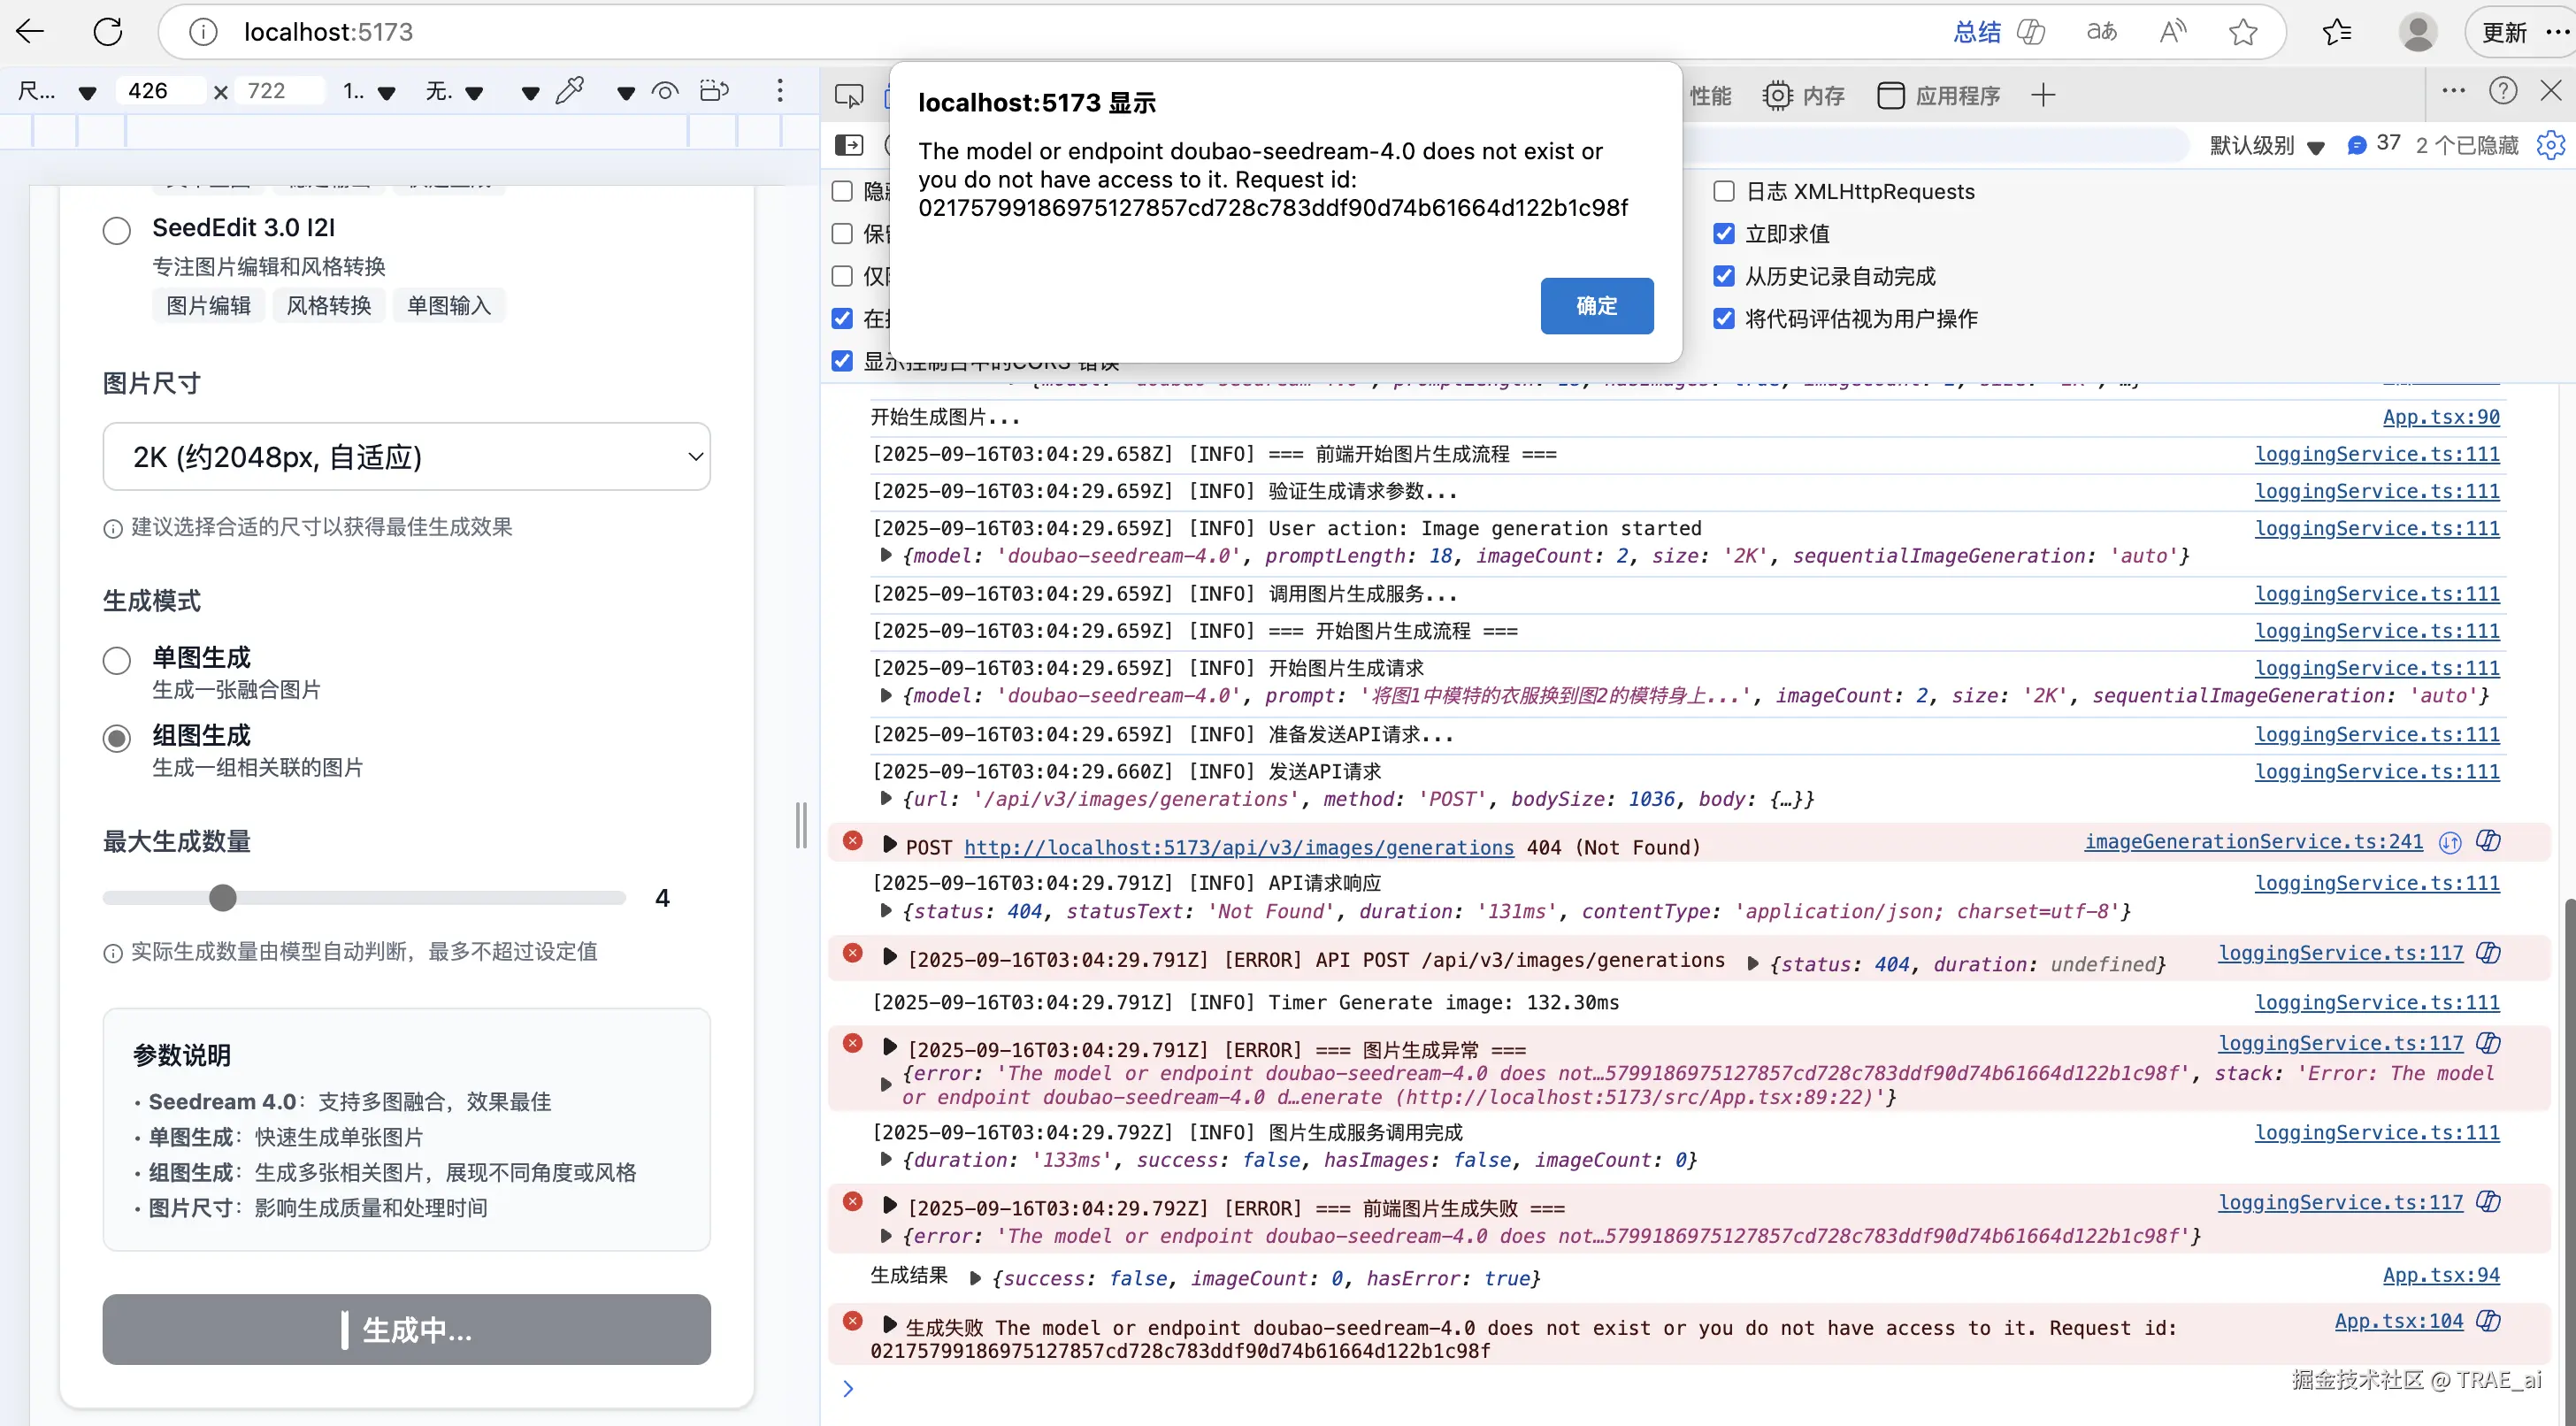This screenshot has width=2576, height=1426.
Task: Enable the 日志 XMLHttpRequests checkbox
Action: pyautogui.click(x=1724, y=191)
